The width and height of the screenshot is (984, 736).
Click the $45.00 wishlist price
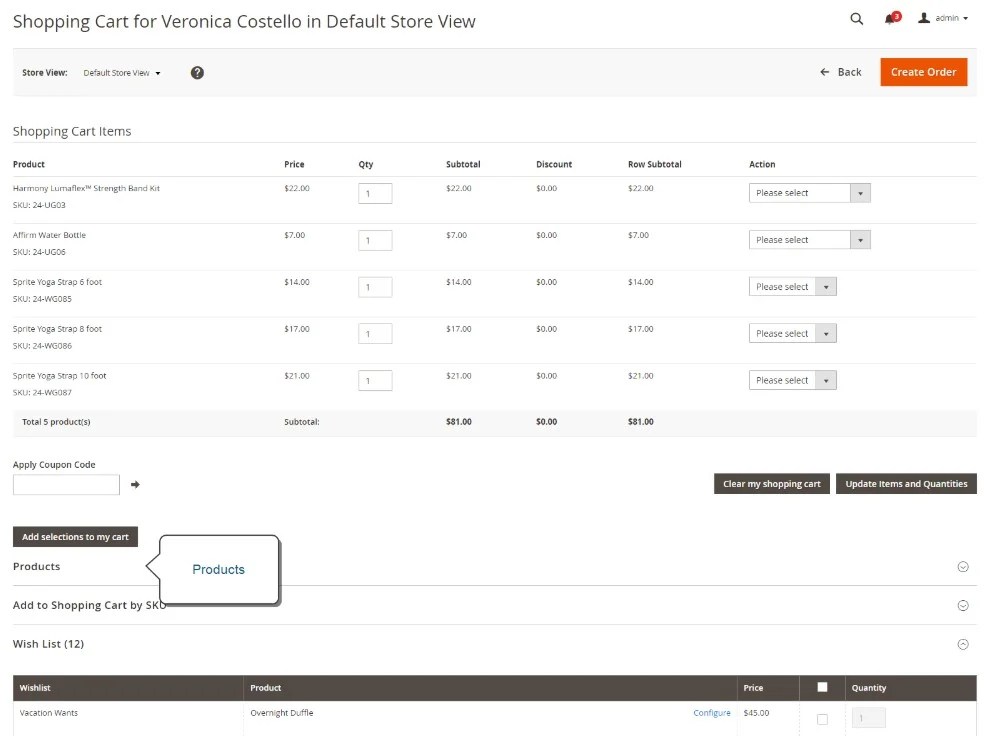756,713
